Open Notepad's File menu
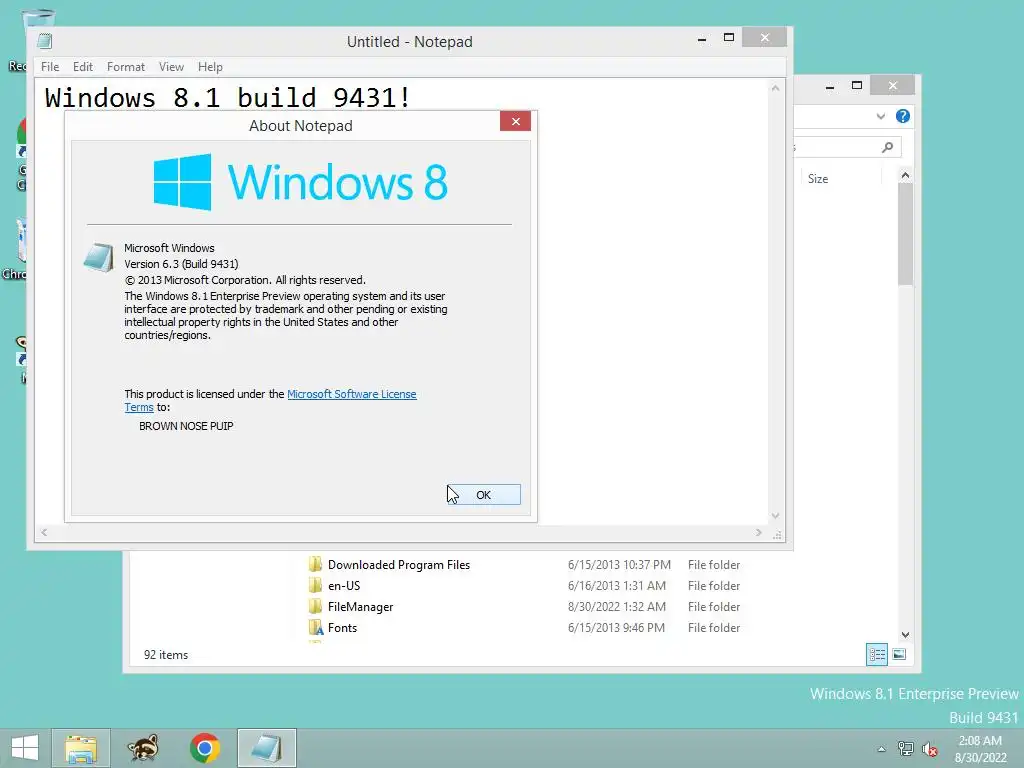The width and height of the screenshot is (1024, 768). coord(50,67)
